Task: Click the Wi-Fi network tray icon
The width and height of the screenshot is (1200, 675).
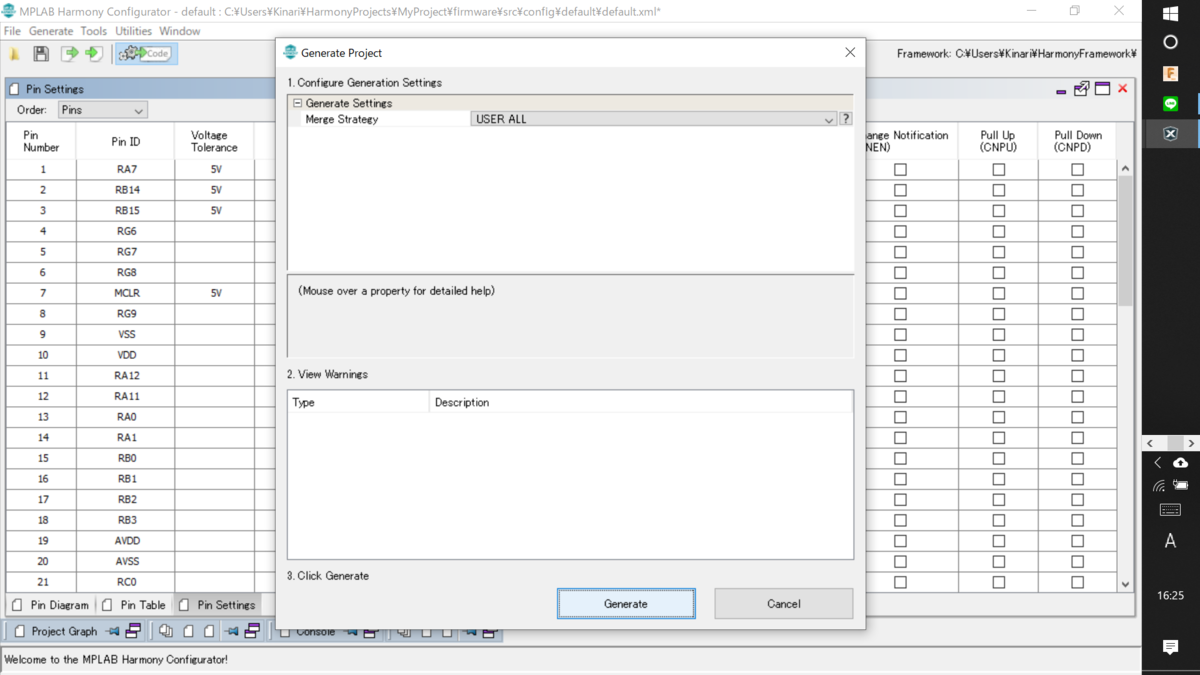Action: (1159, 486)
